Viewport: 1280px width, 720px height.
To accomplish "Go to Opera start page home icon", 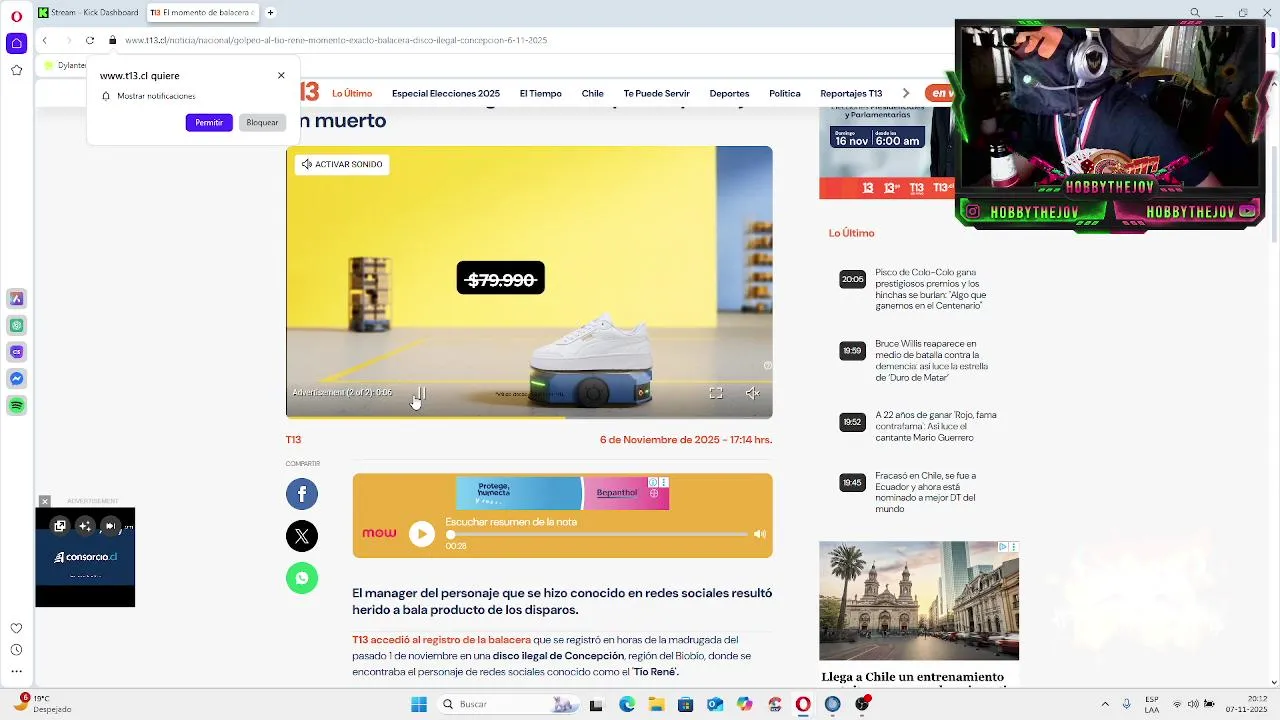I will coord(16,43).
